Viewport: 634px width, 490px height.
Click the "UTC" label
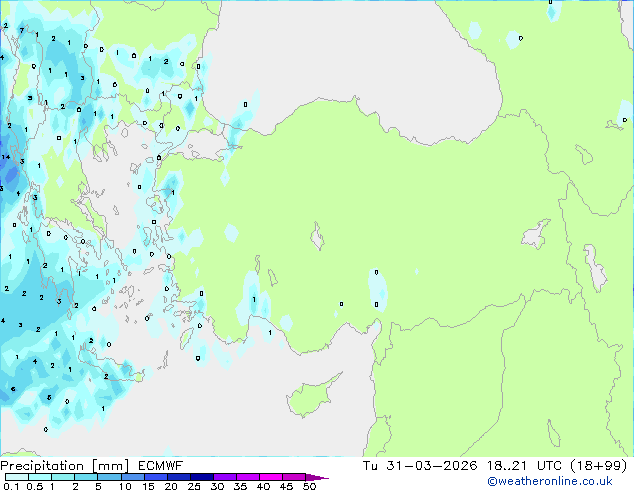549,466
